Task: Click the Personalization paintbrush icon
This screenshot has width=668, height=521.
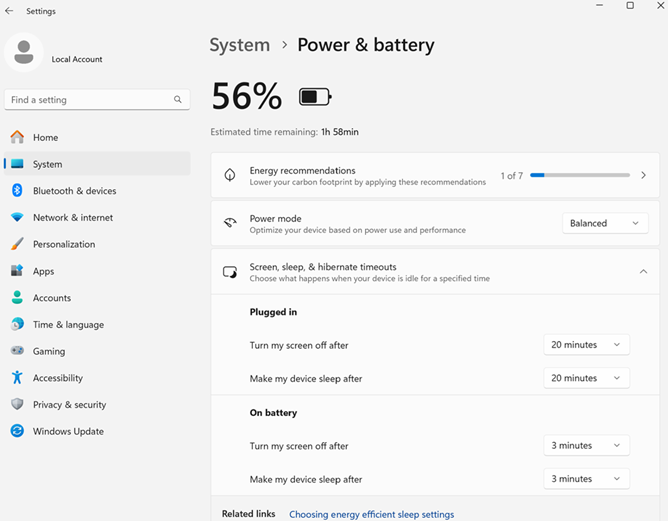Action: [17, 244]
